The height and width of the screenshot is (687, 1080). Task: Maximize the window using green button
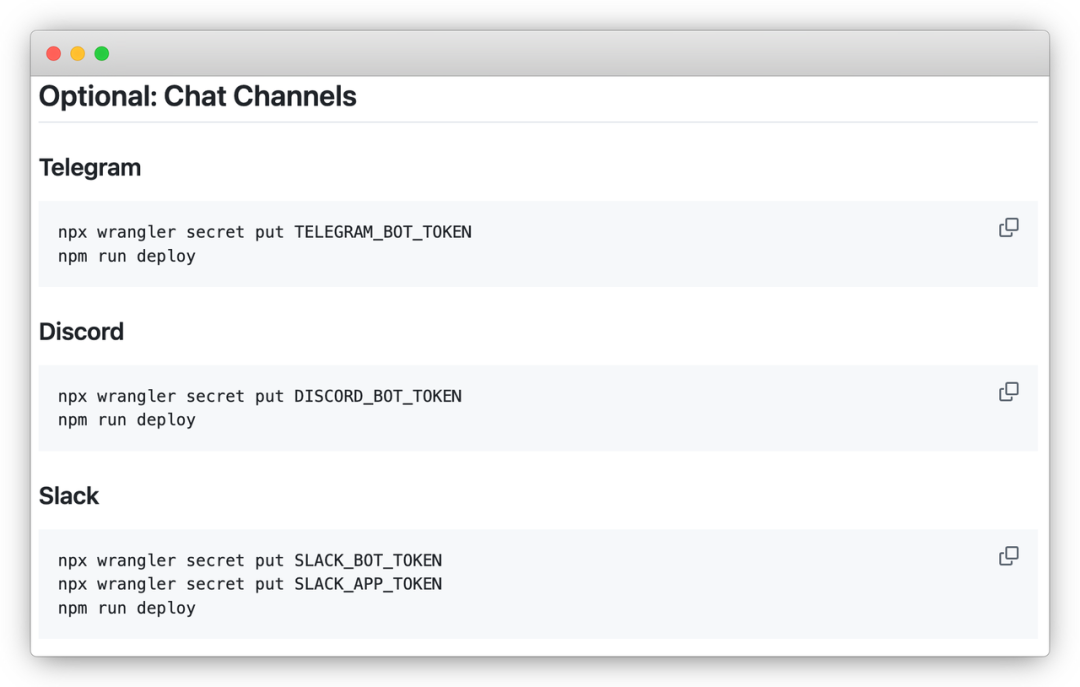tap(102, 54)
